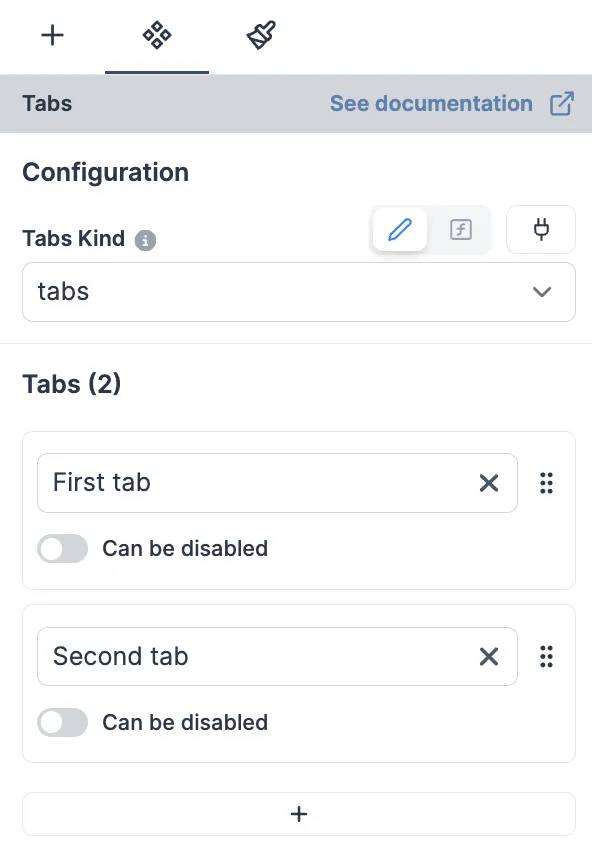Switch to the styles paintbrush tab icon

pyautogui.click(x=260, y=35)
